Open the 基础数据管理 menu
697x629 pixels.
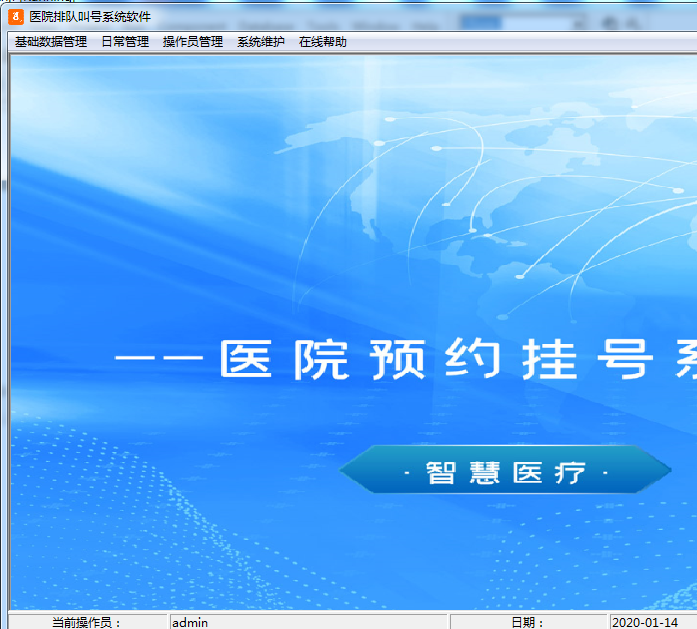[x=51, y=42]
